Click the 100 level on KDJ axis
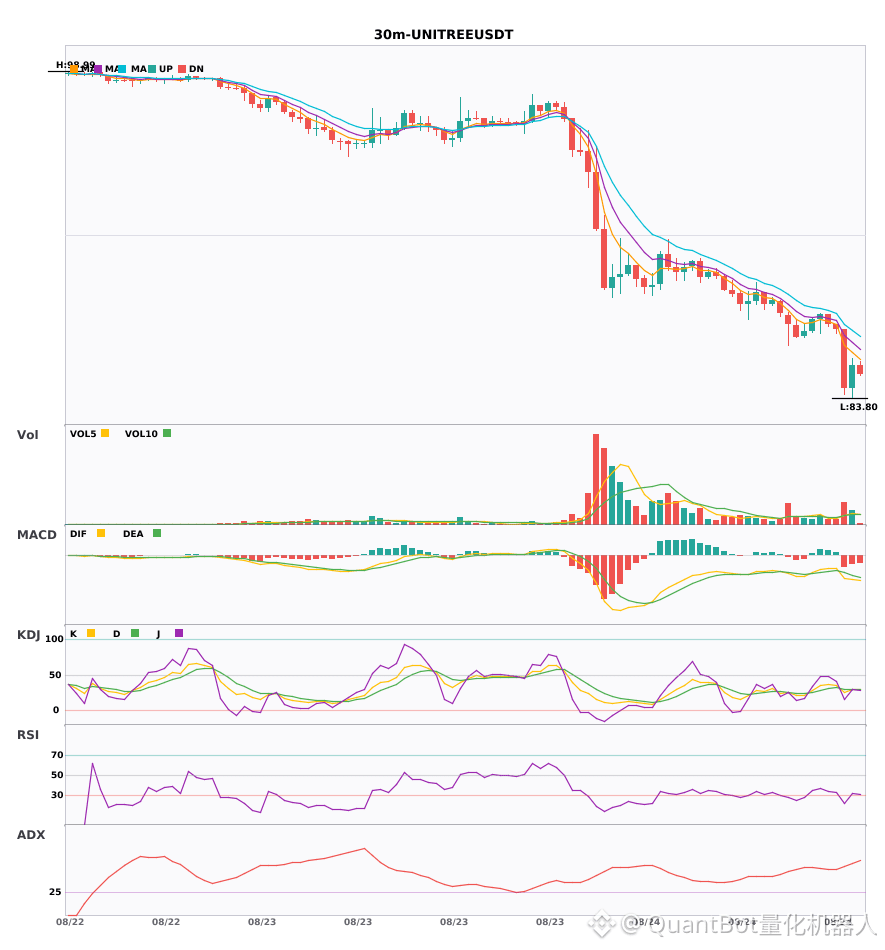Image resolution: width=885 pixels, height=950 pixels. click(x=55, y=639)
